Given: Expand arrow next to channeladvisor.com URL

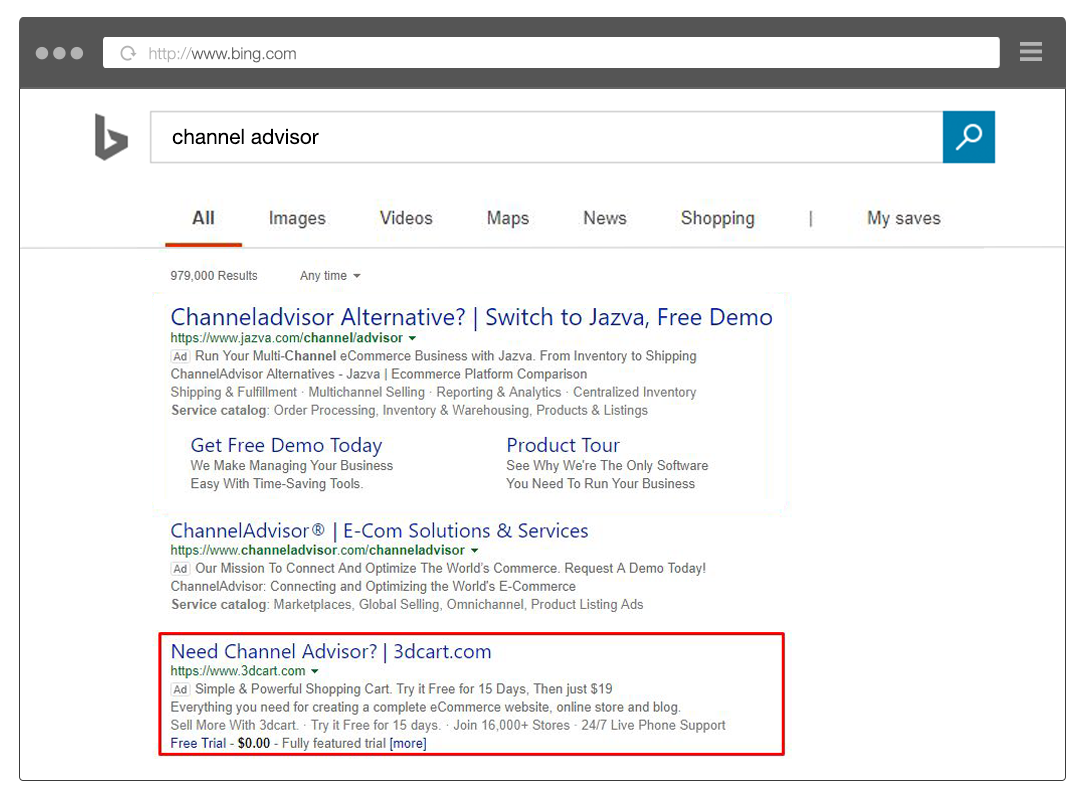Looking at the screenshot, I should click(474, 551).
